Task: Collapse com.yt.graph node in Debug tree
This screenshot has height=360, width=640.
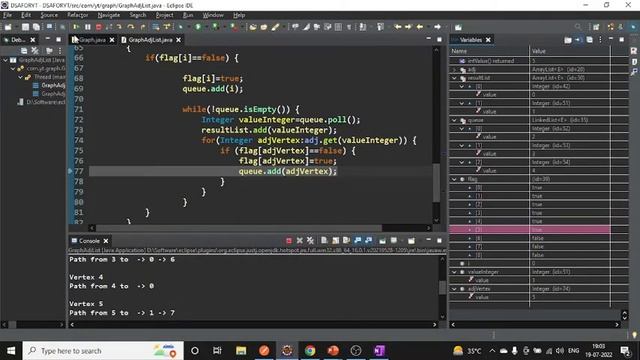Action: point(13,69)
